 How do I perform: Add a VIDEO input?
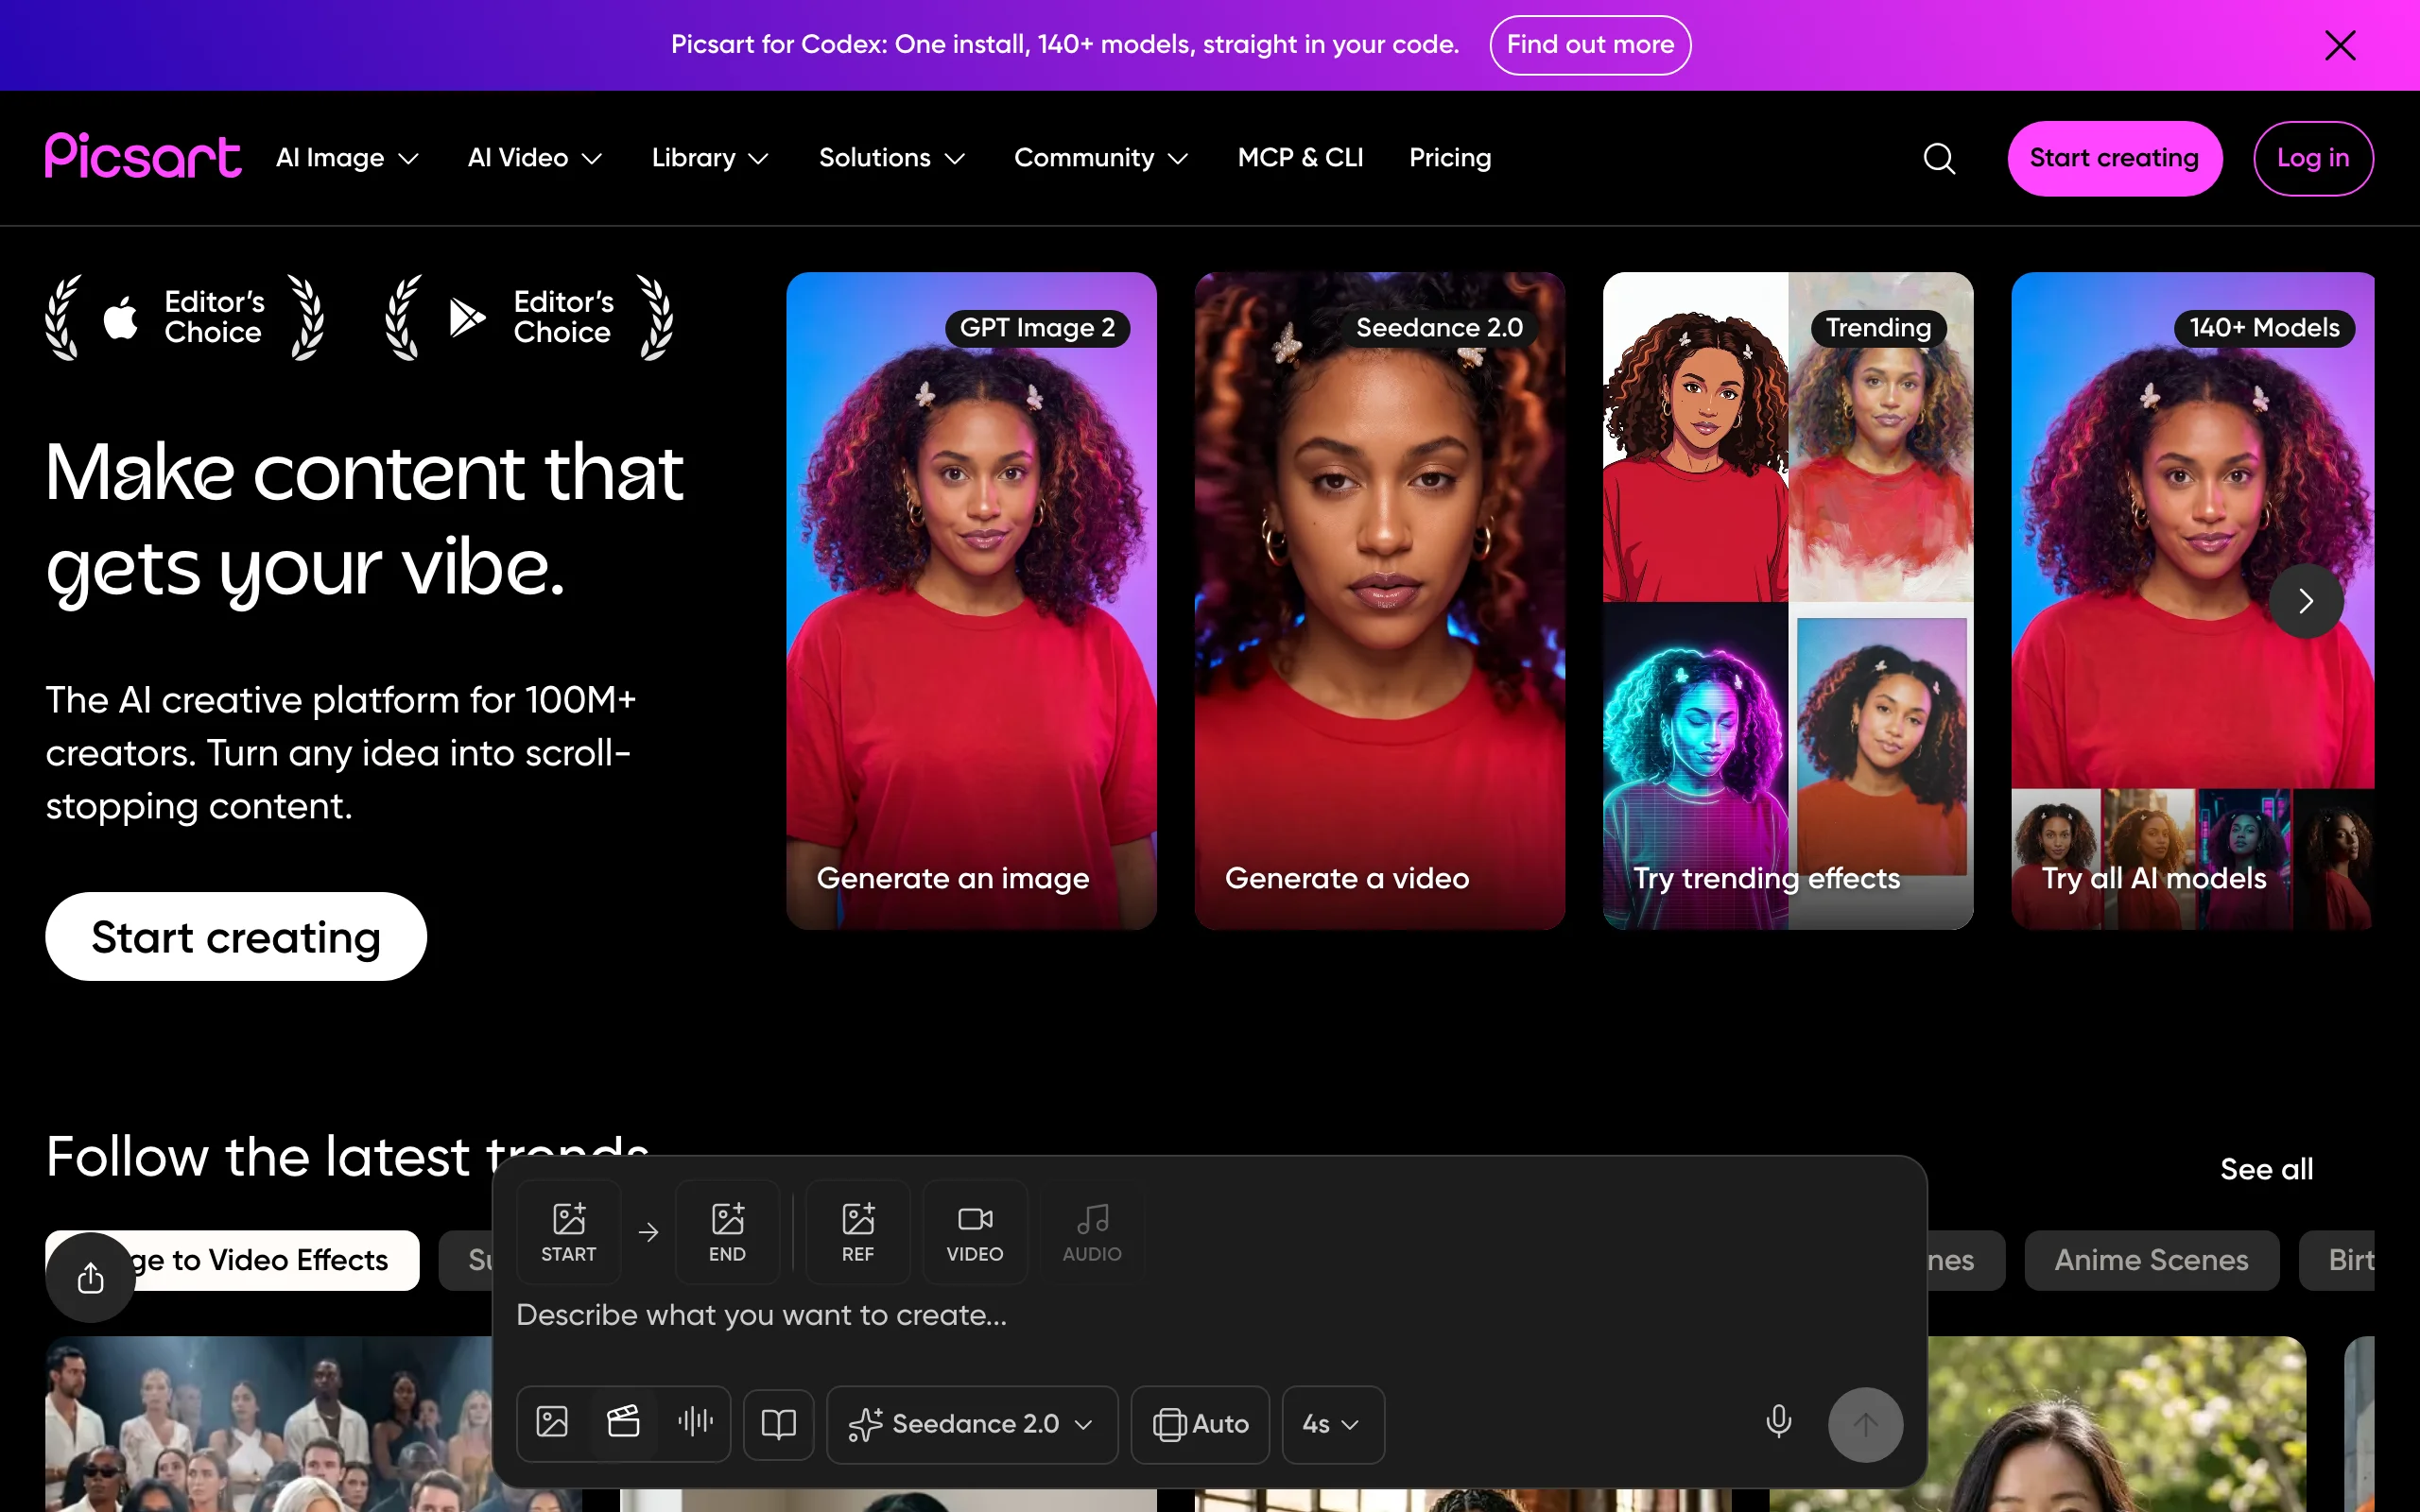coord(975,1232)
